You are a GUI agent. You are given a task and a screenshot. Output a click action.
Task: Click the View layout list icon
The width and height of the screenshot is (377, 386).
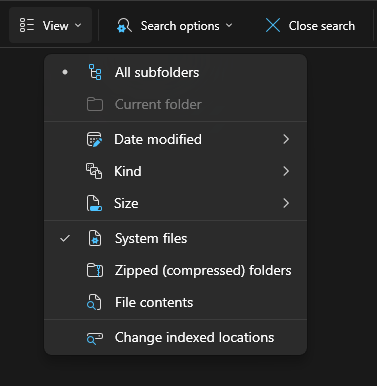27,25
